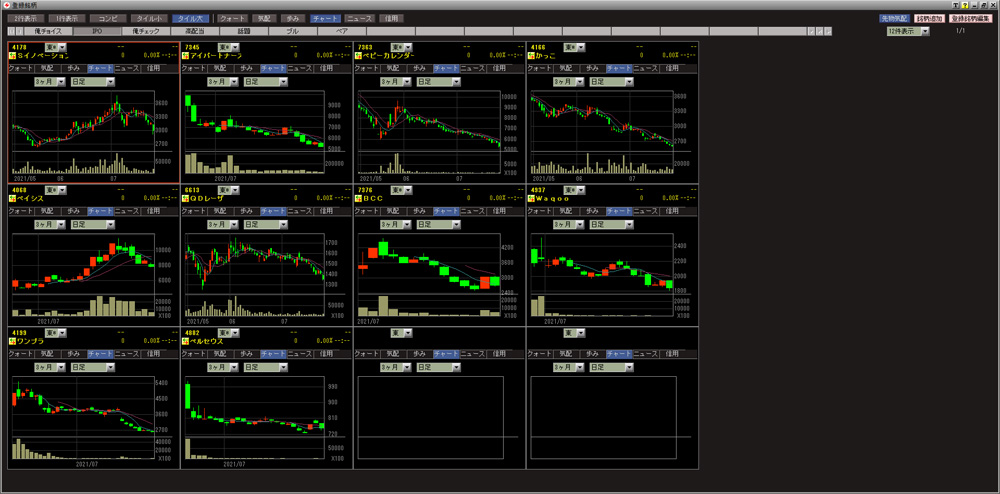Open the 12件表示 count dropdown

pos(925,31)
